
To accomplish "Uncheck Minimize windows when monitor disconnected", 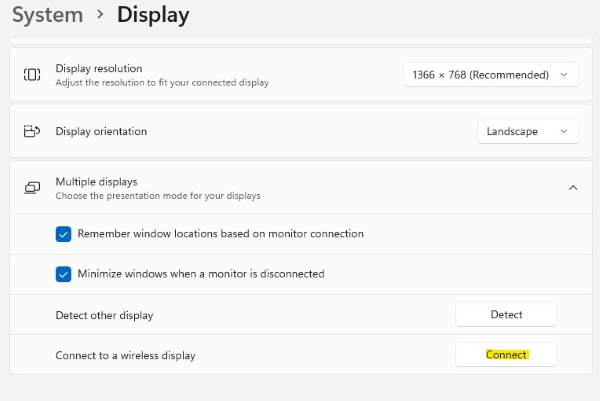I will pos(64,274).
